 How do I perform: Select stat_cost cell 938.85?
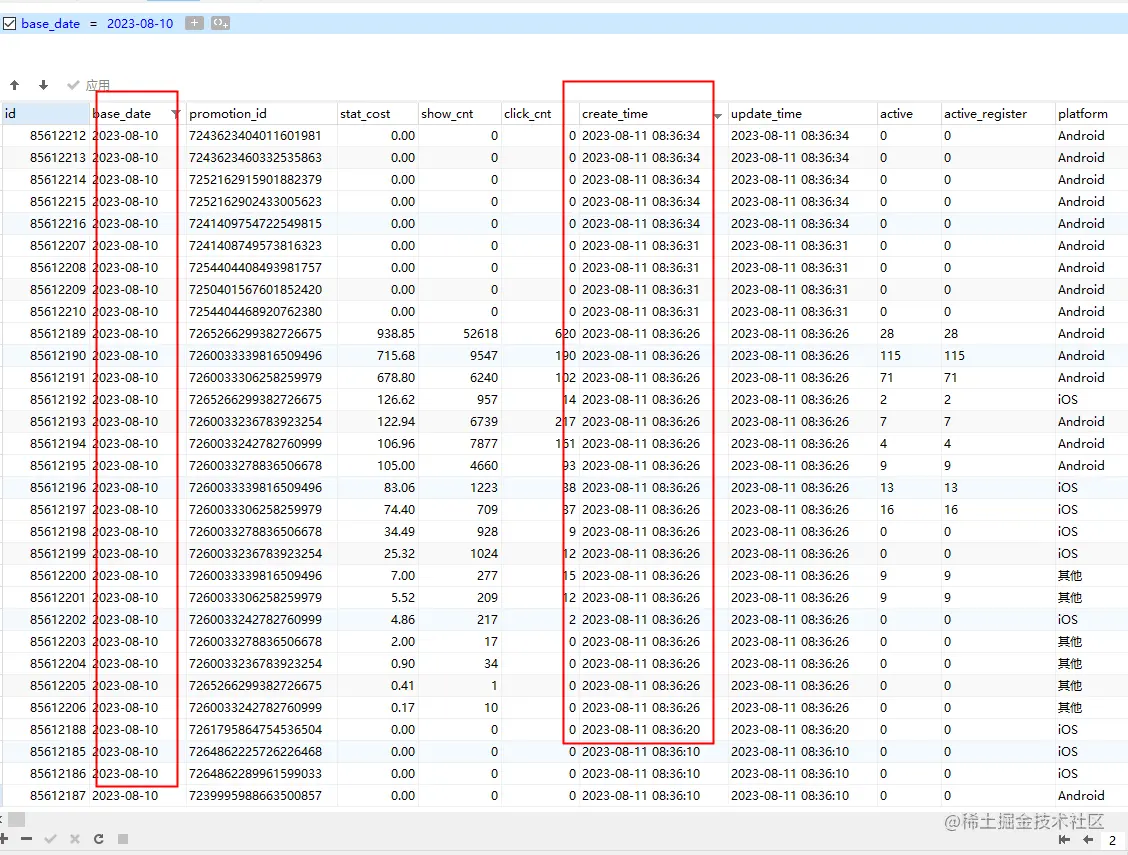coord(378,334)
